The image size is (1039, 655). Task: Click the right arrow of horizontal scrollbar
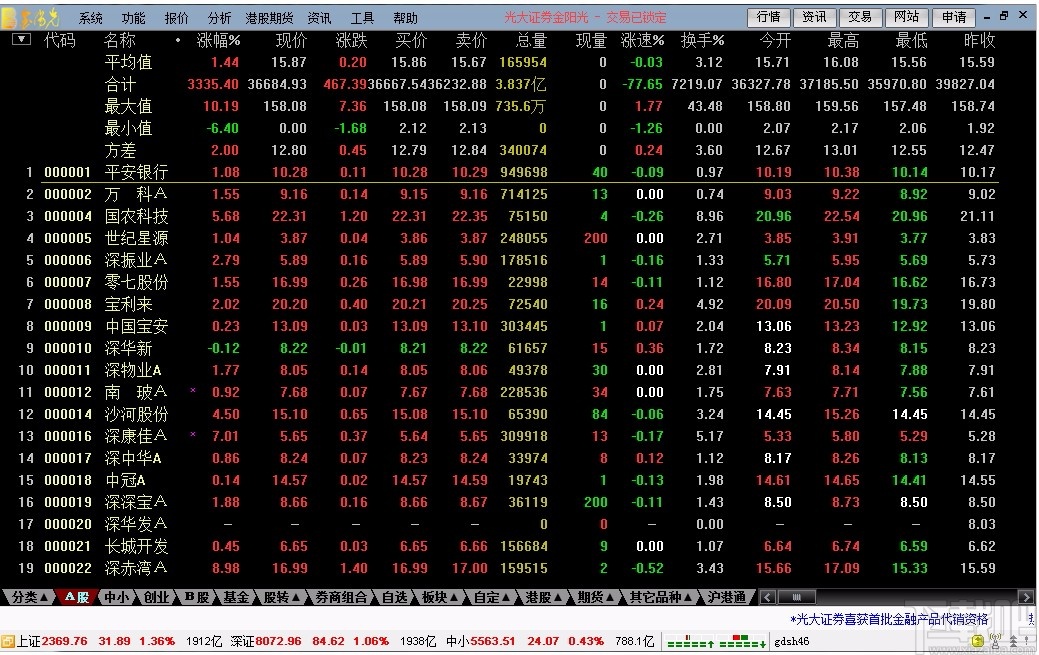[x=1026, y=597]
